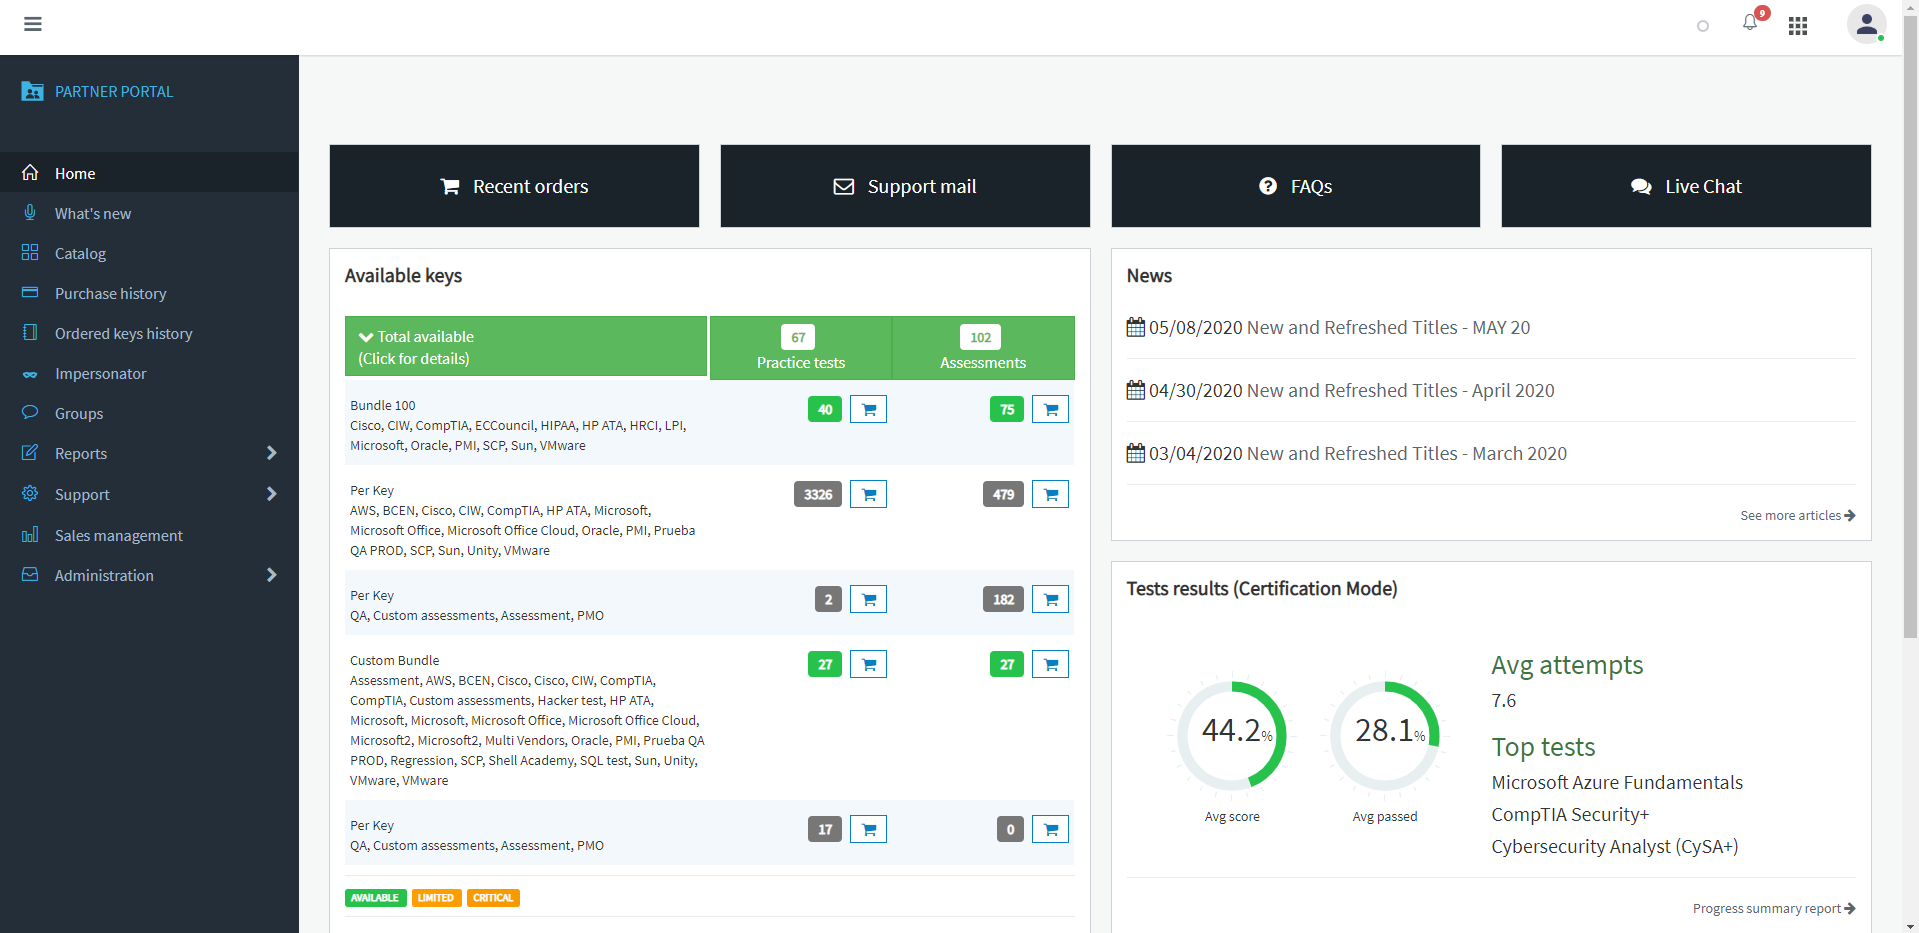The image size is (1919, 933).
Task: Click cart icon next to 3326 practice tests
Action: point(868,494)
